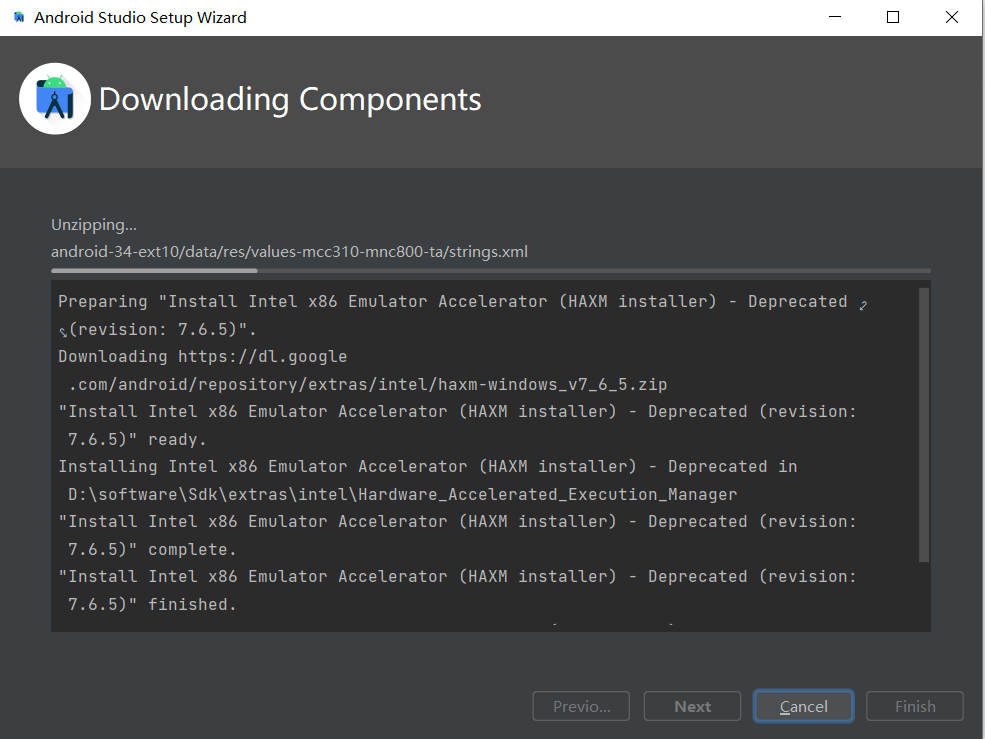
Task: Click the strings.xml file path text
Action: (x=289, y=252)
